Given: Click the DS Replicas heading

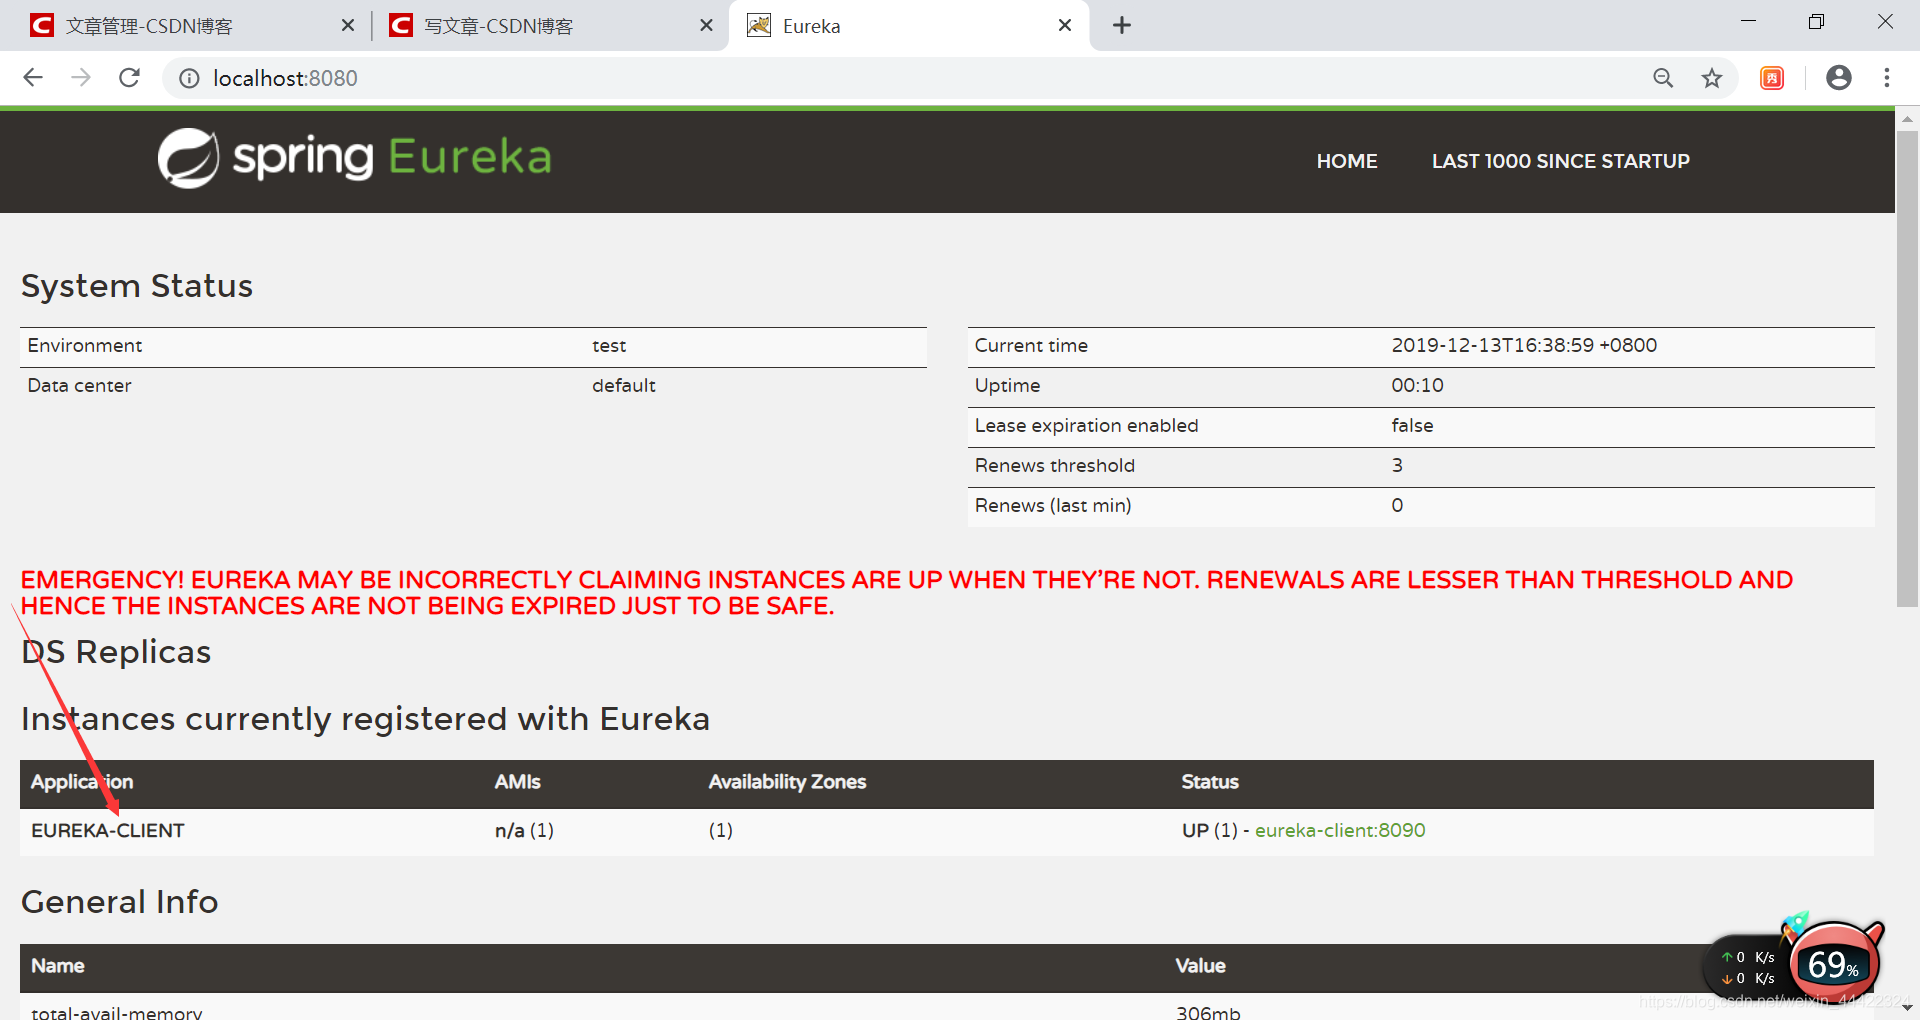Looking at the screenshot, I should pyautogui.click(x=116, y=652).
